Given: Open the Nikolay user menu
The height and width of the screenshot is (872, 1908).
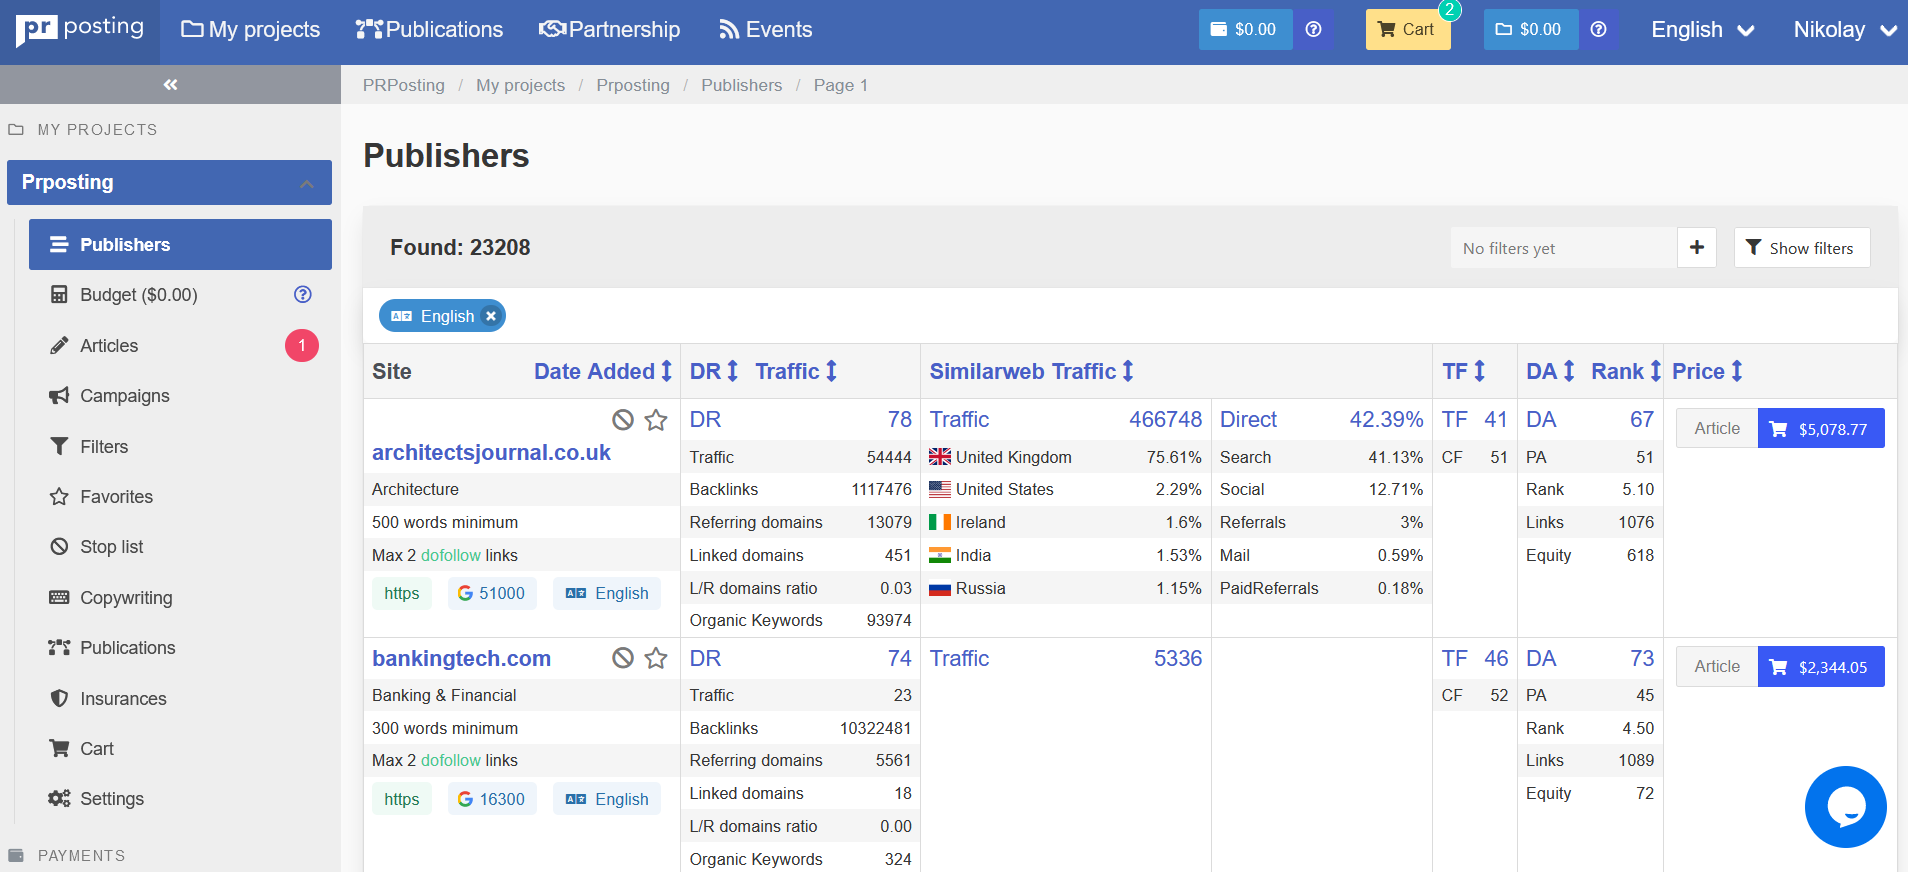Looking at the screenshot, I should point(1845,30).
